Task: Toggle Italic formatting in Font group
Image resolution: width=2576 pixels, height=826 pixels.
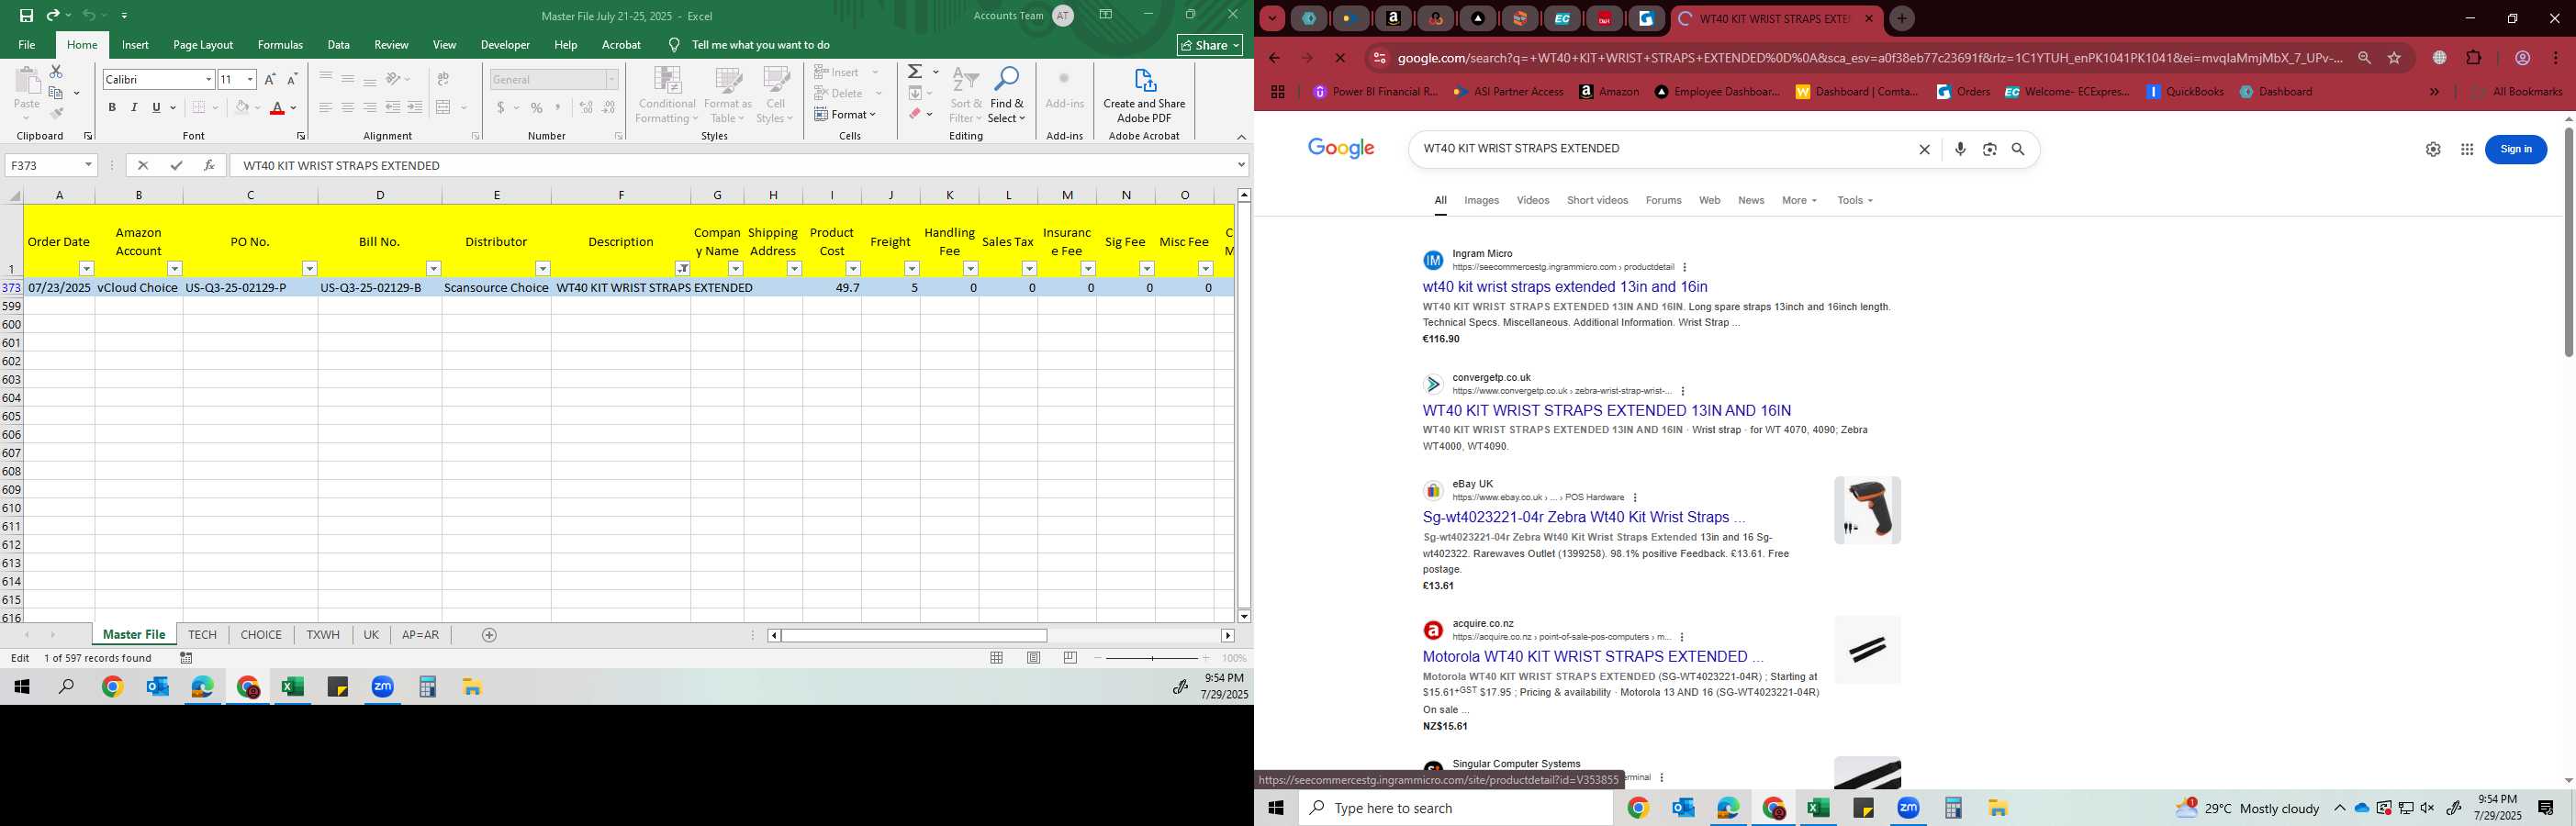Action: point(134,108)
